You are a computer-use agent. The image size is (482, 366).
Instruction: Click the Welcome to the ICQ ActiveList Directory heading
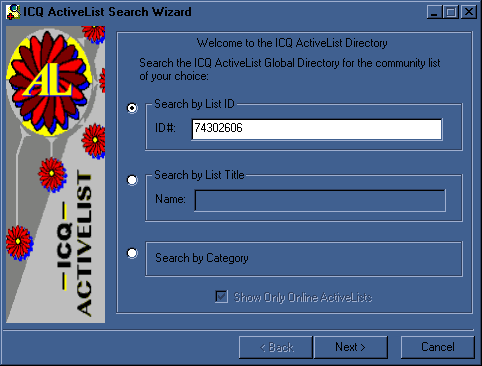pyautogui.click(x=292, y=43)
